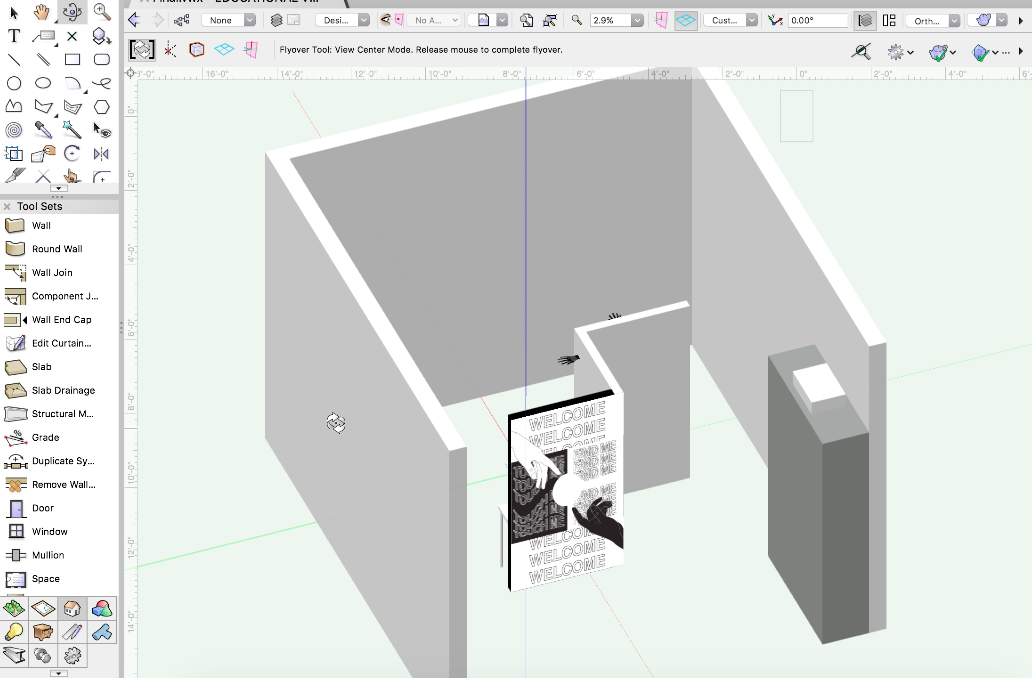Select the Double Line tool
This screenshot has width=1032, height=678.
click(x=43, y=59)
